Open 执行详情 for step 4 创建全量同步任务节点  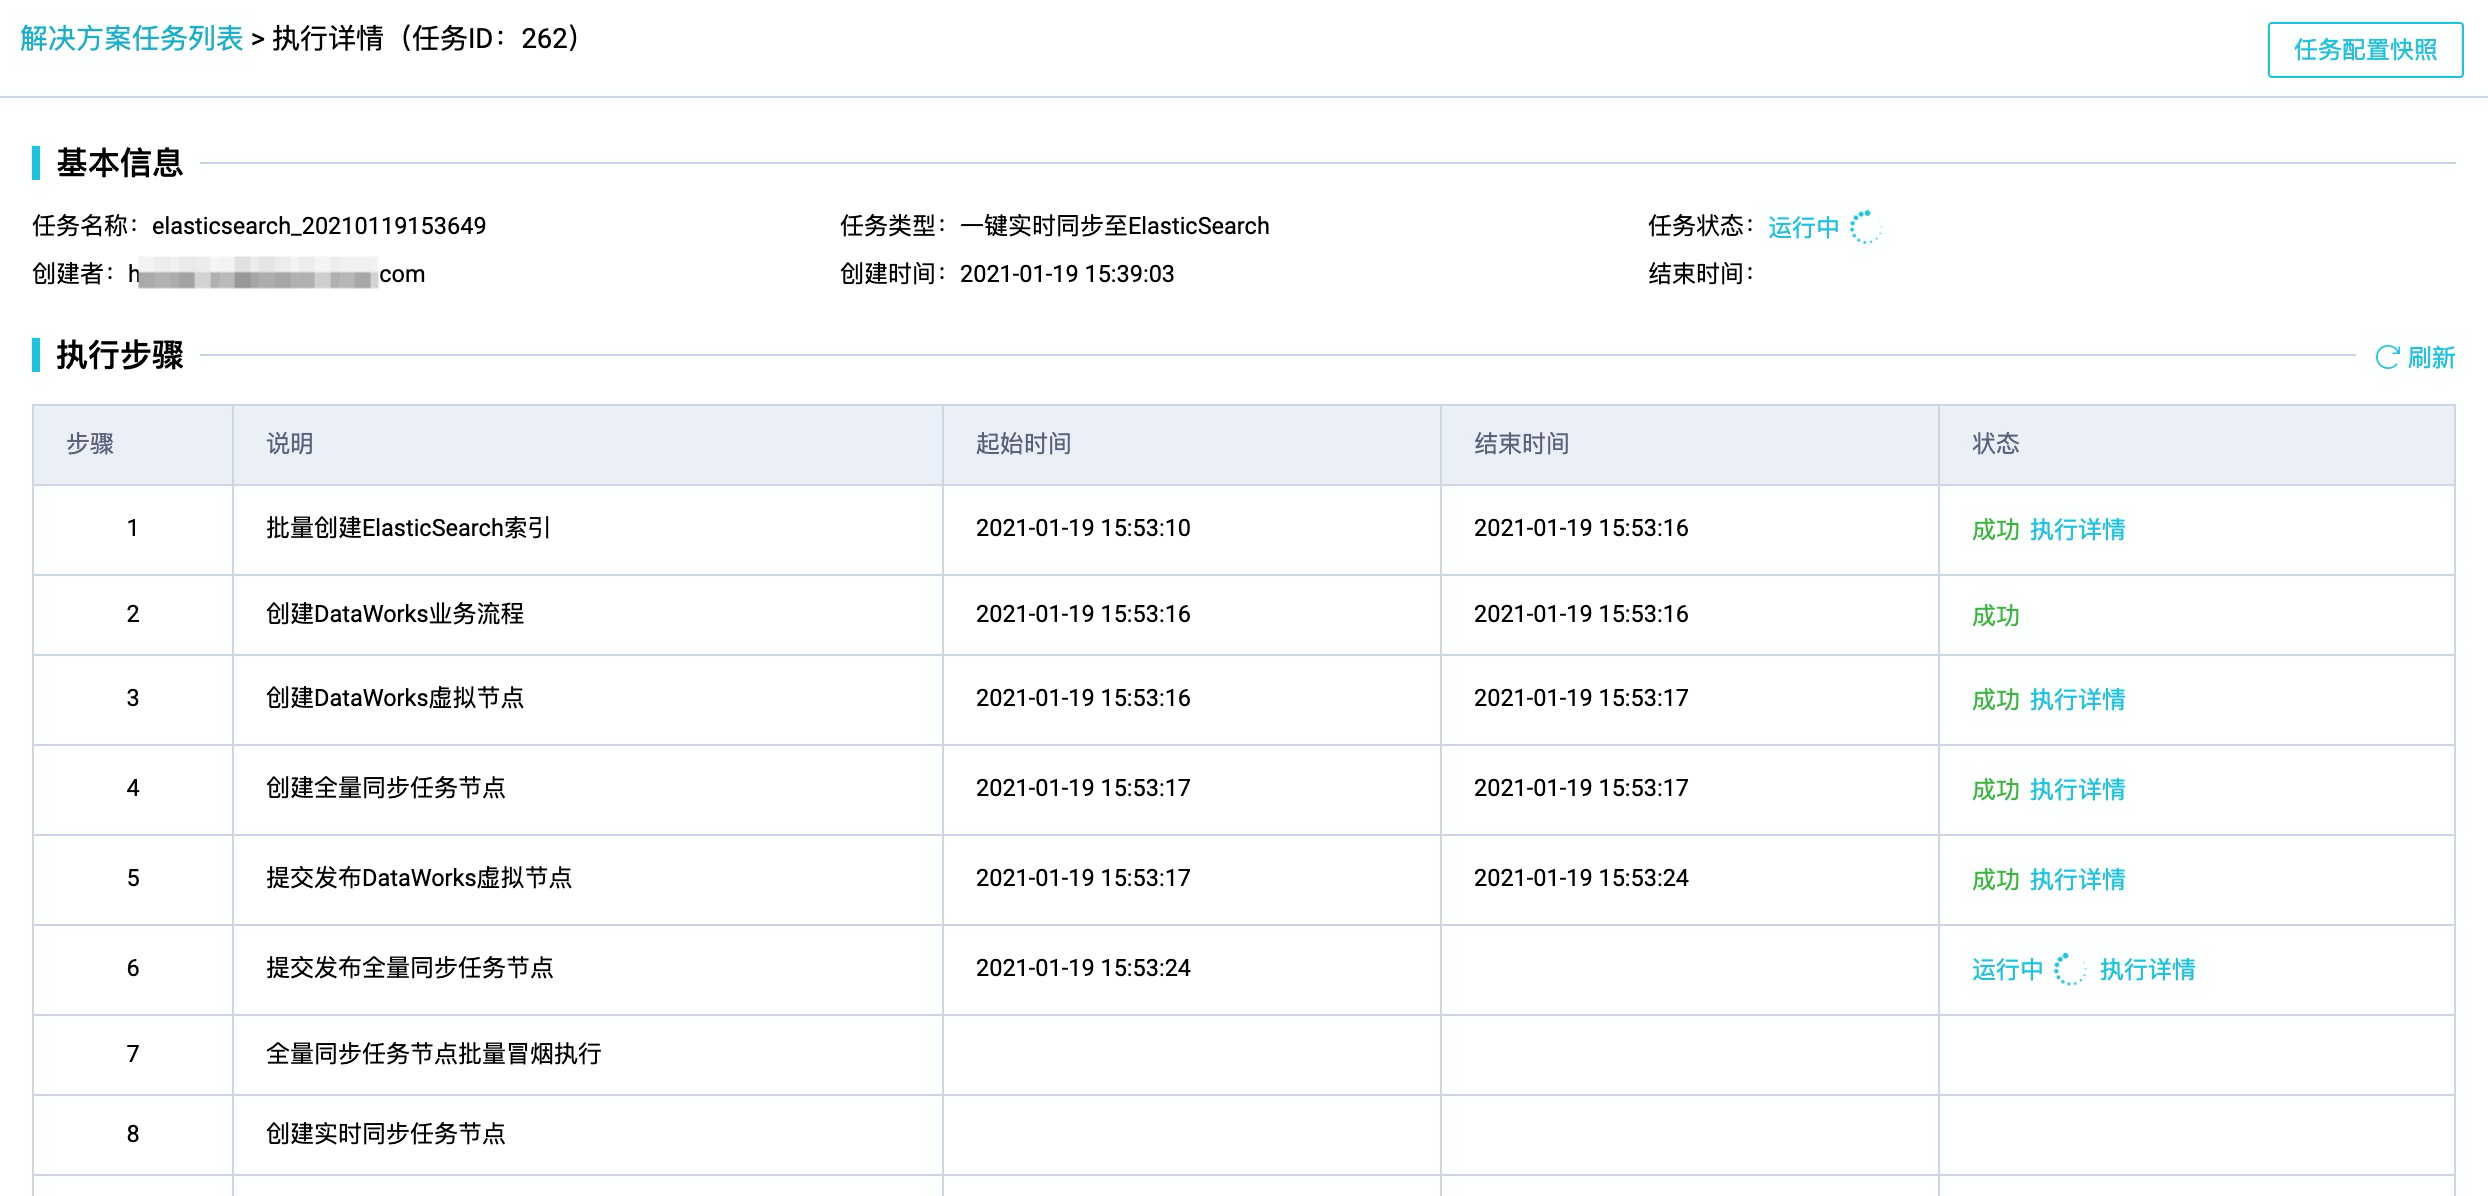click(2078, 789)
